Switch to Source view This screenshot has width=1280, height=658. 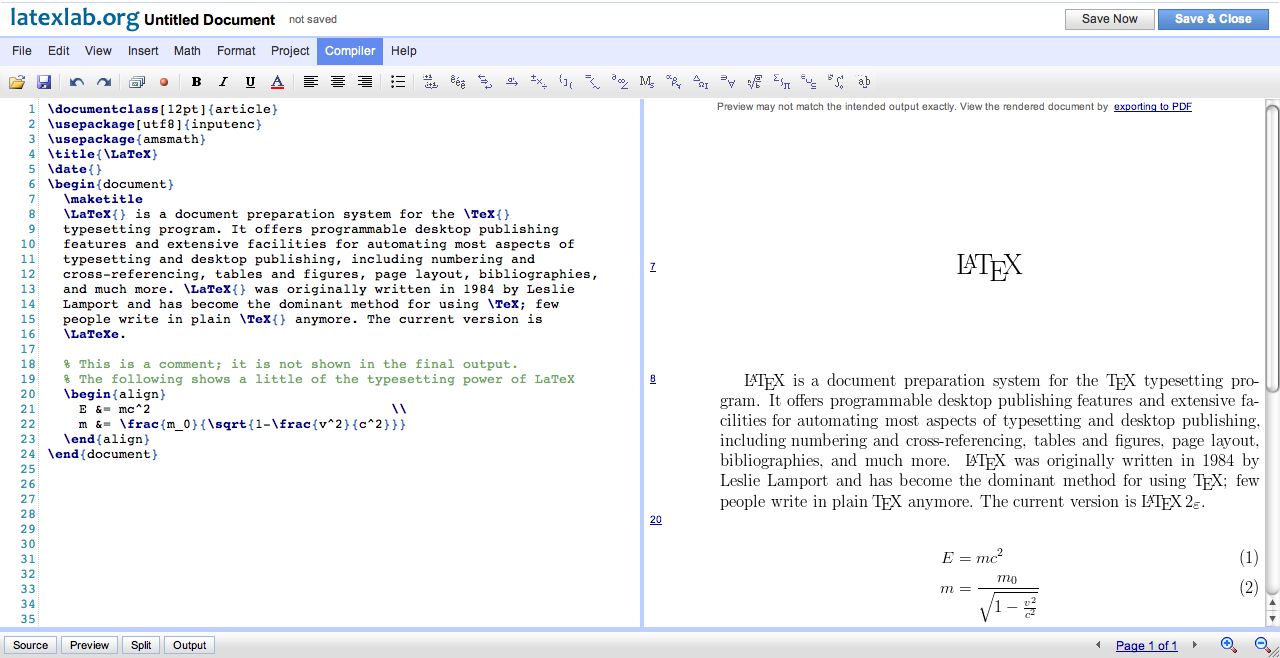[30, 645]
